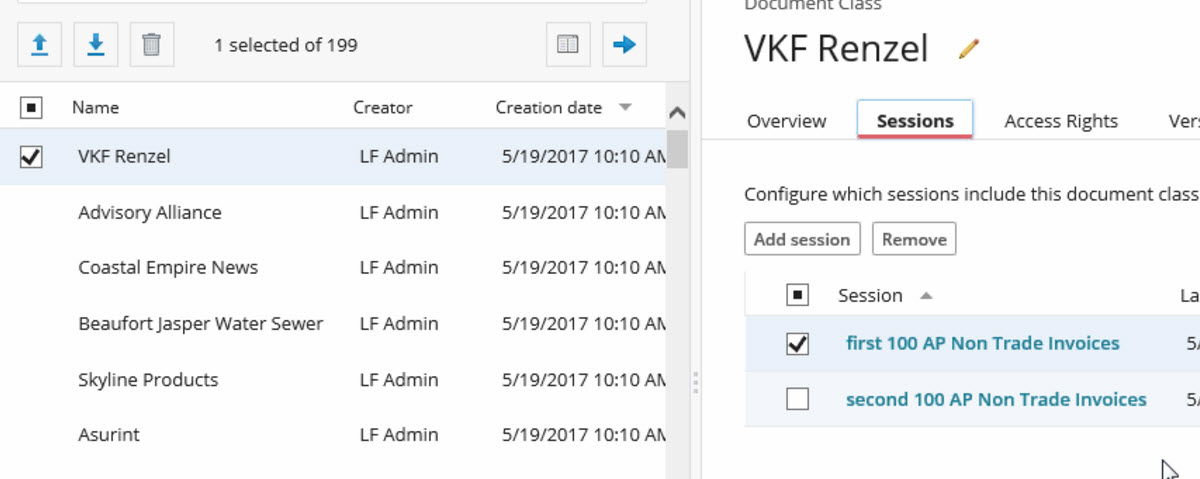Click the pencil icon beside VKF Renzel
Screen dimensions: 1200x479
click(968, 48)
